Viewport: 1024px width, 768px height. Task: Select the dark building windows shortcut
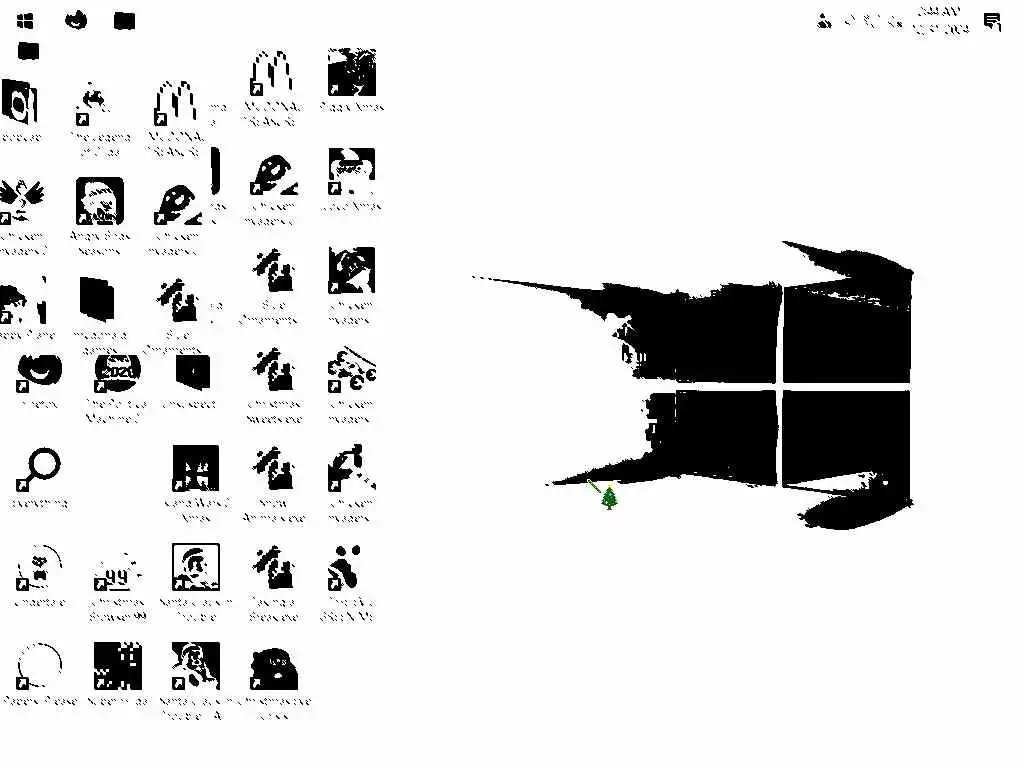195,468
